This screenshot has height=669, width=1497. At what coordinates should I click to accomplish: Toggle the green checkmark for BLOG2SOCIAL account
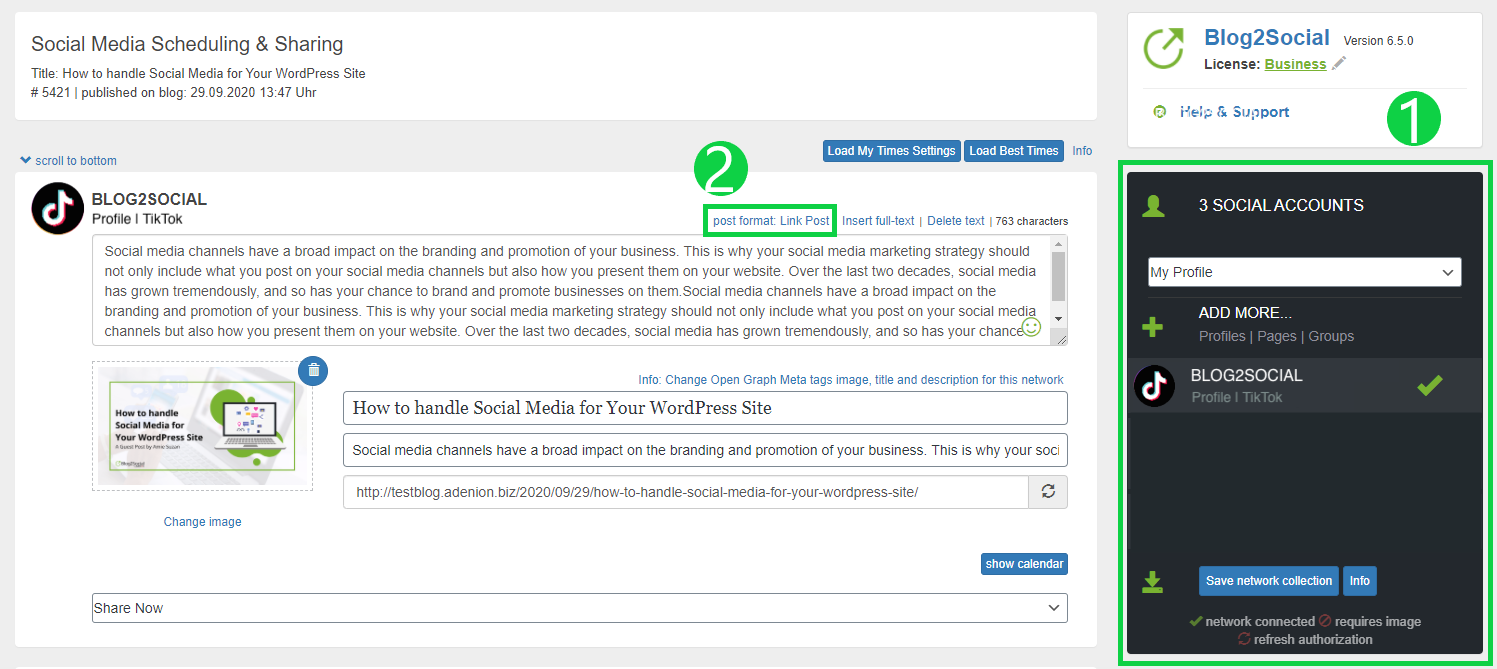[x=1430, y=385]
